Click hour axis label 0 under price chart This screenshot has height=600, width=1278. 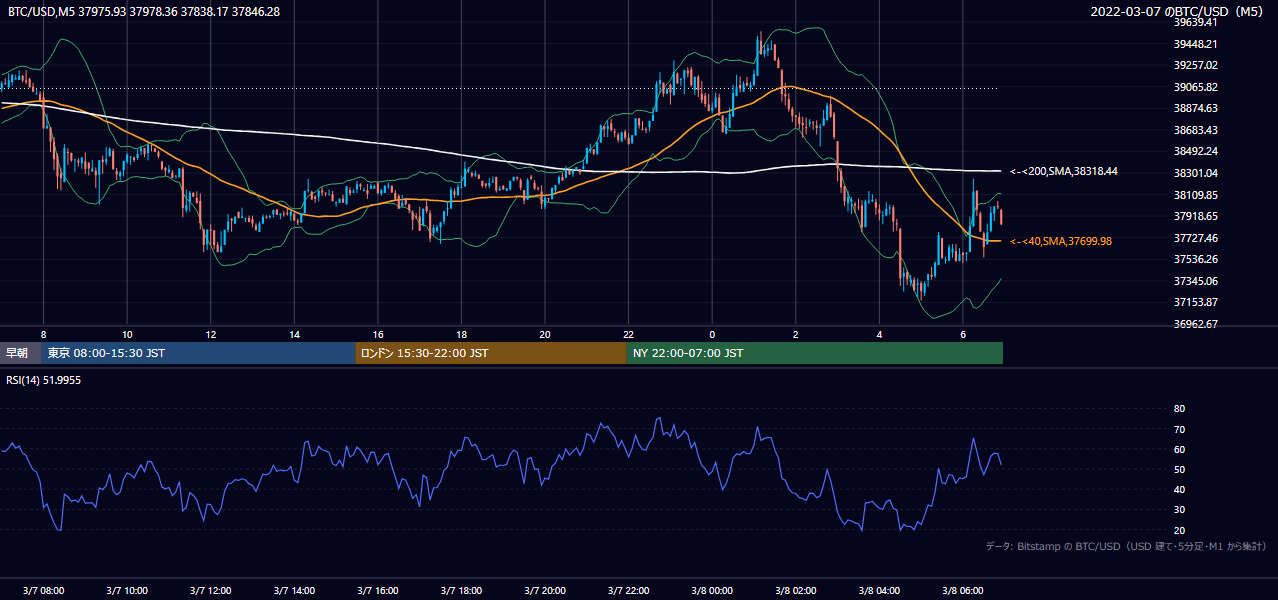point(712,334)
